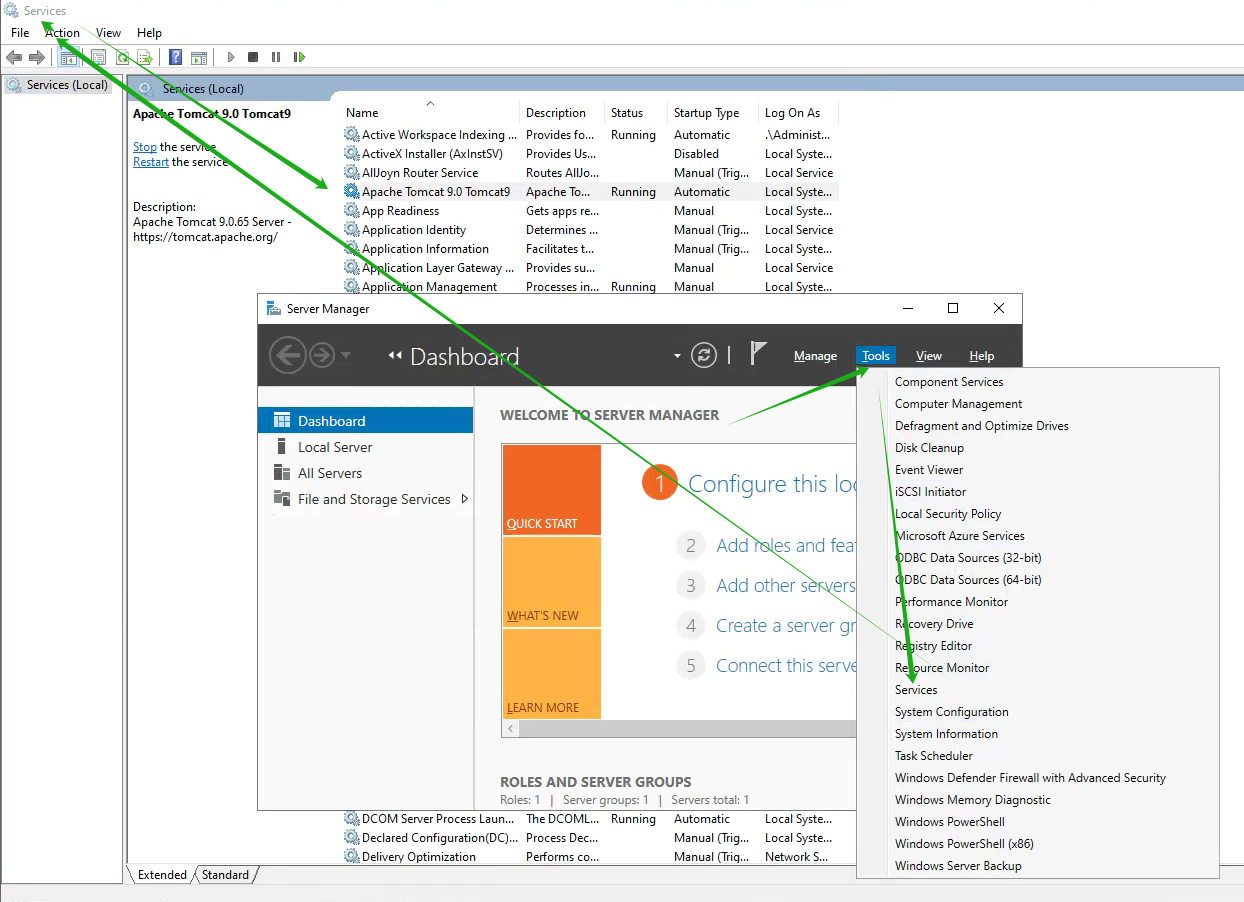Click All Servers icon in sidebar
The image size is (1244, 902).
click(x=282, y=473)
